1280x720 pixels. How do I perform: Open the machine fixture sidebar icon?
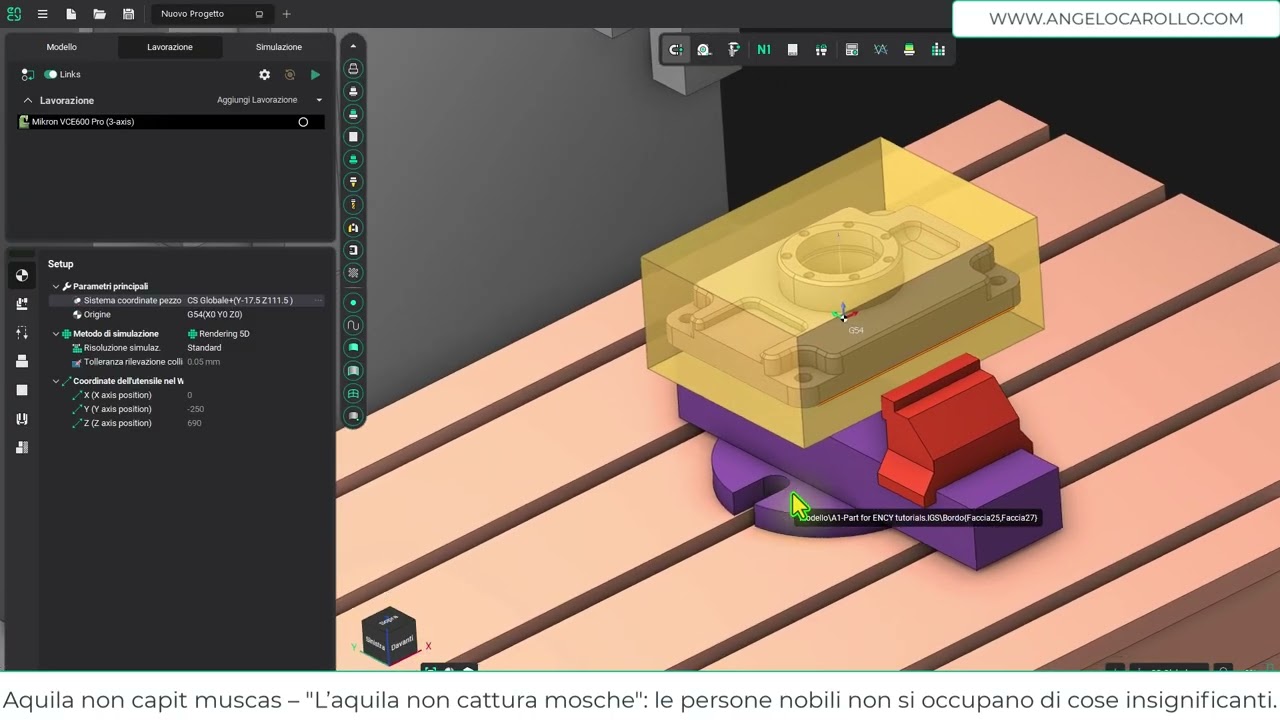(x=22, y=304)
